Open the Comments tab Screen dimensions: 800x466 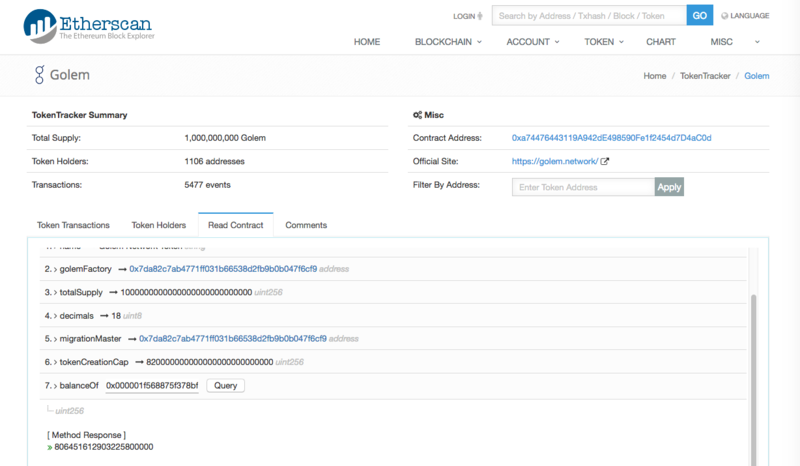[306, 225]
